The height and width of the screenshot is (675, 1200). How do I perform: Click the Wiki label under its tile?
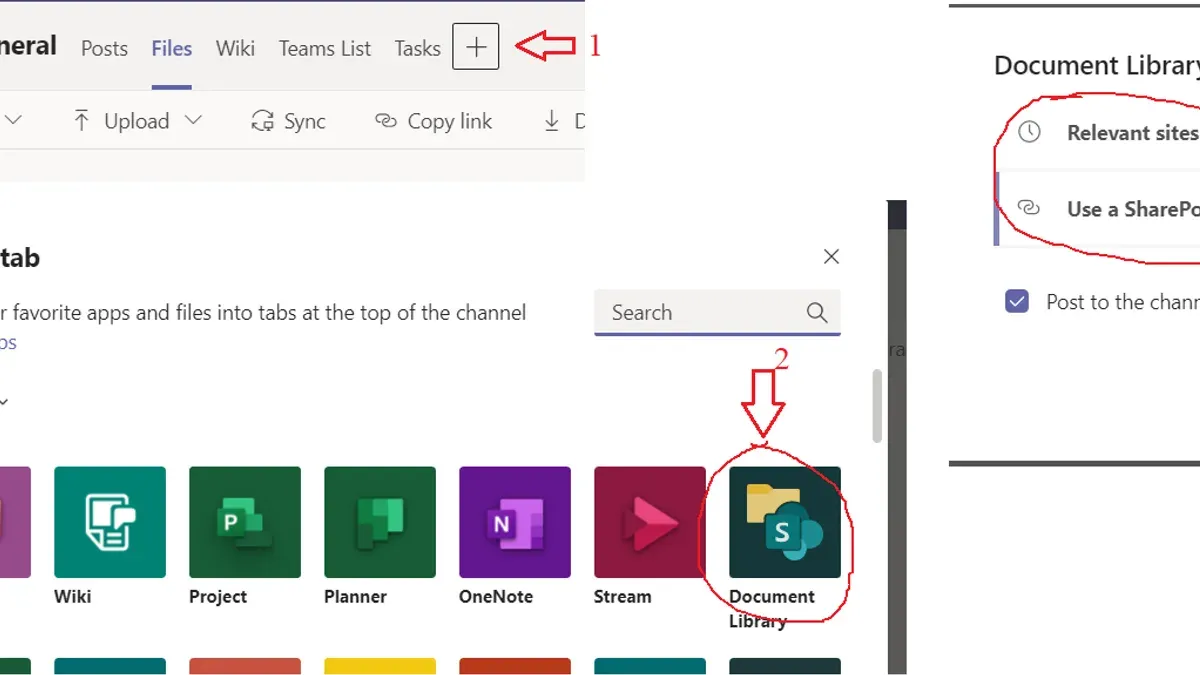(72, 597)
